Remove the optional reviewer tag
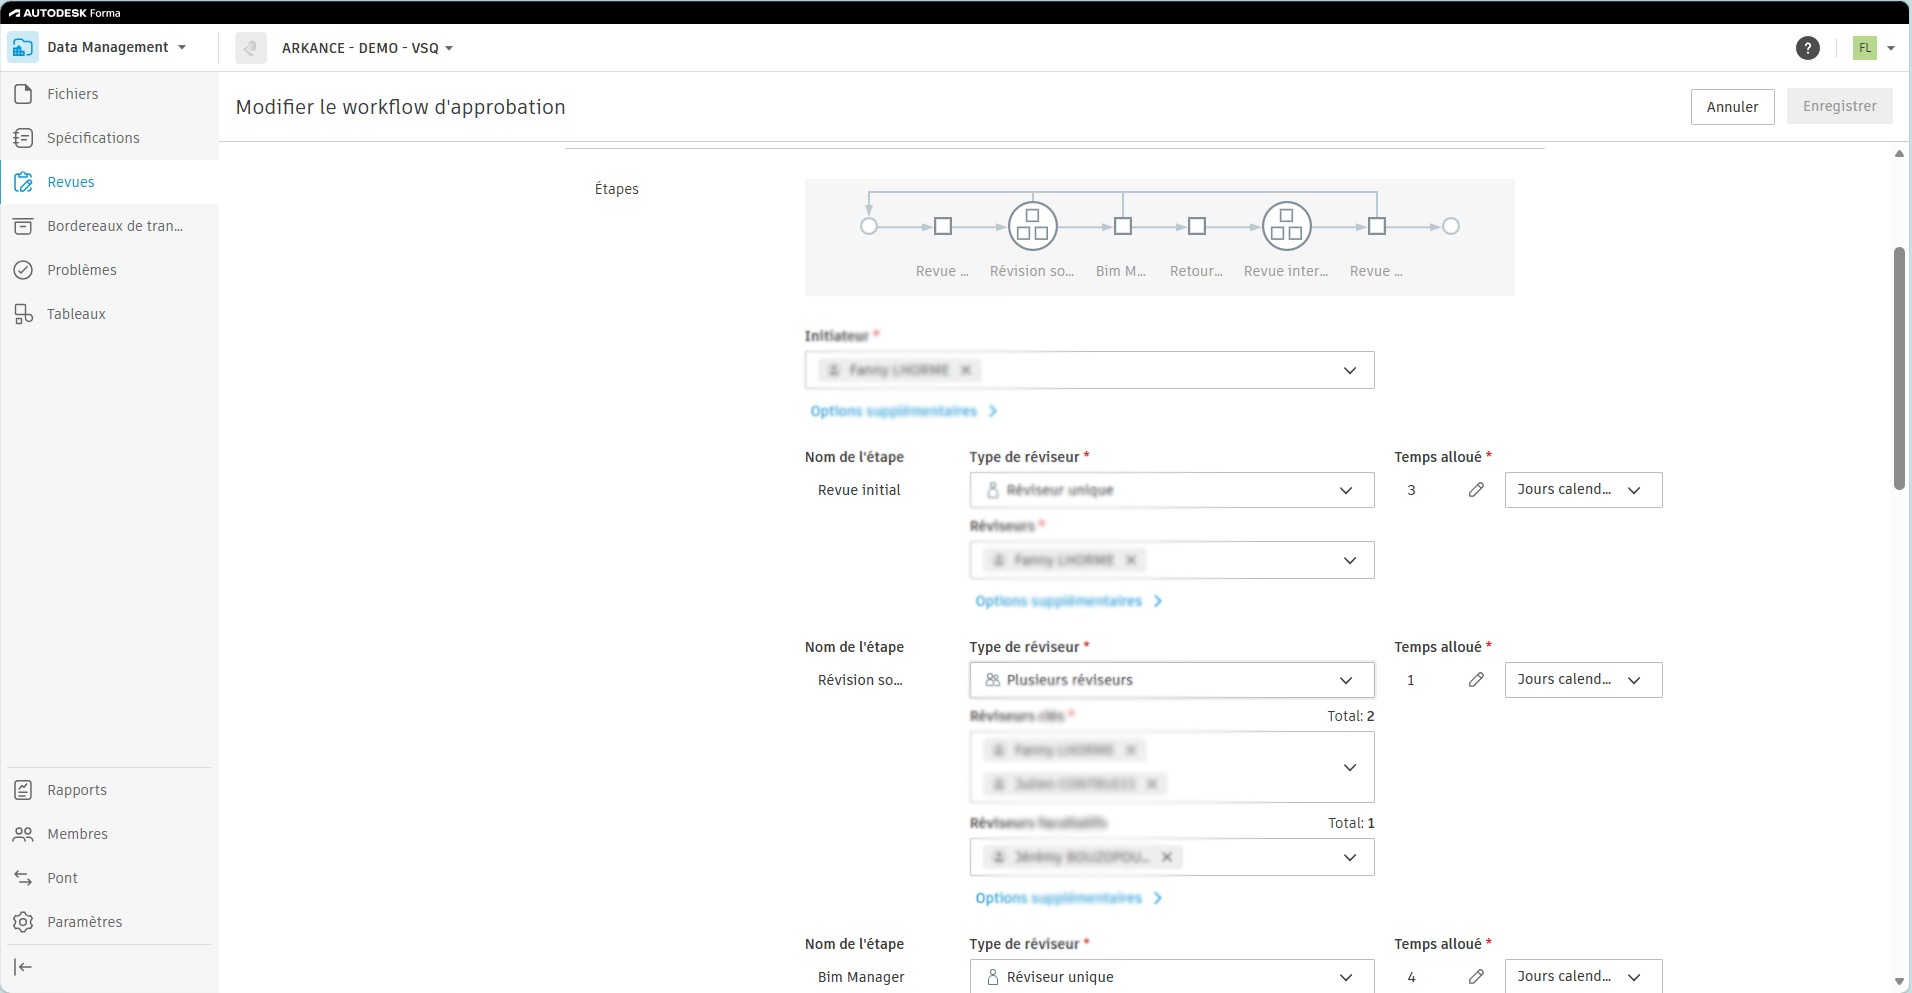 coord(1167,857)
